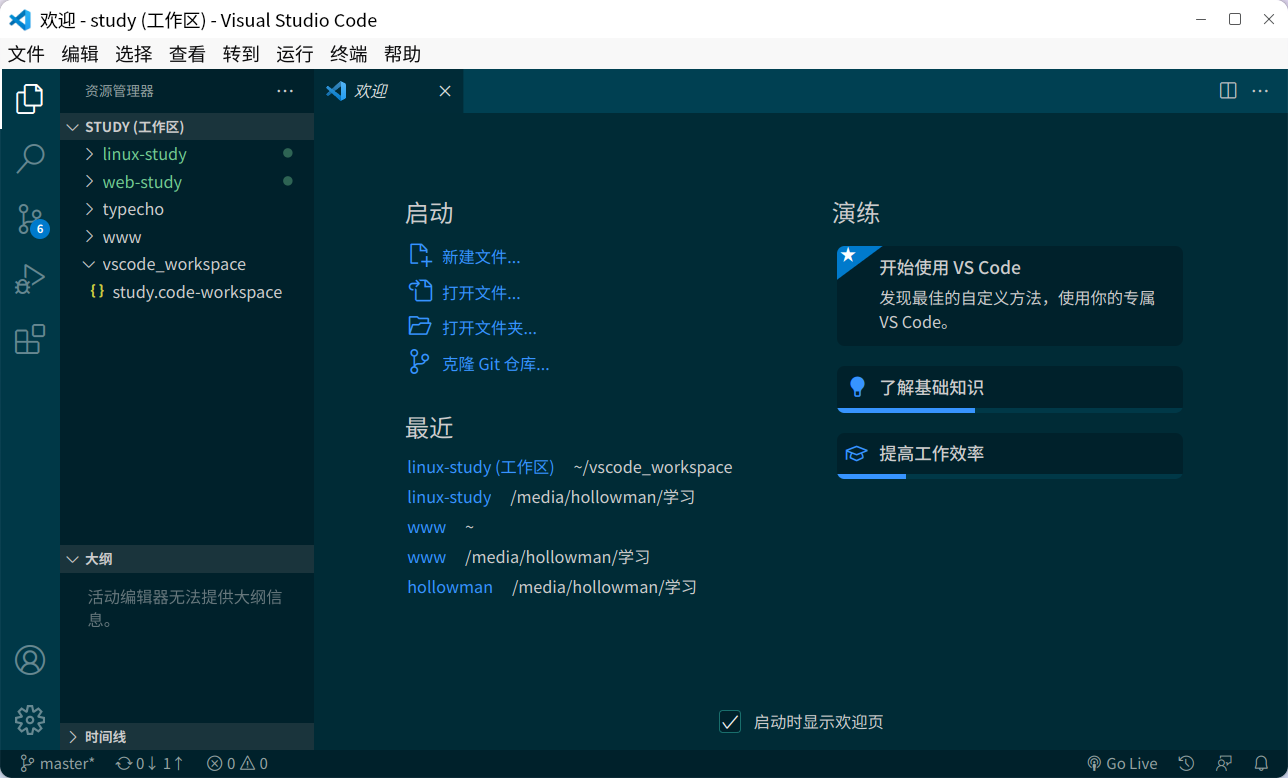Open the 提高工作效率 walkthrough
The image size is (1288, 778).
click(1010, 456)
